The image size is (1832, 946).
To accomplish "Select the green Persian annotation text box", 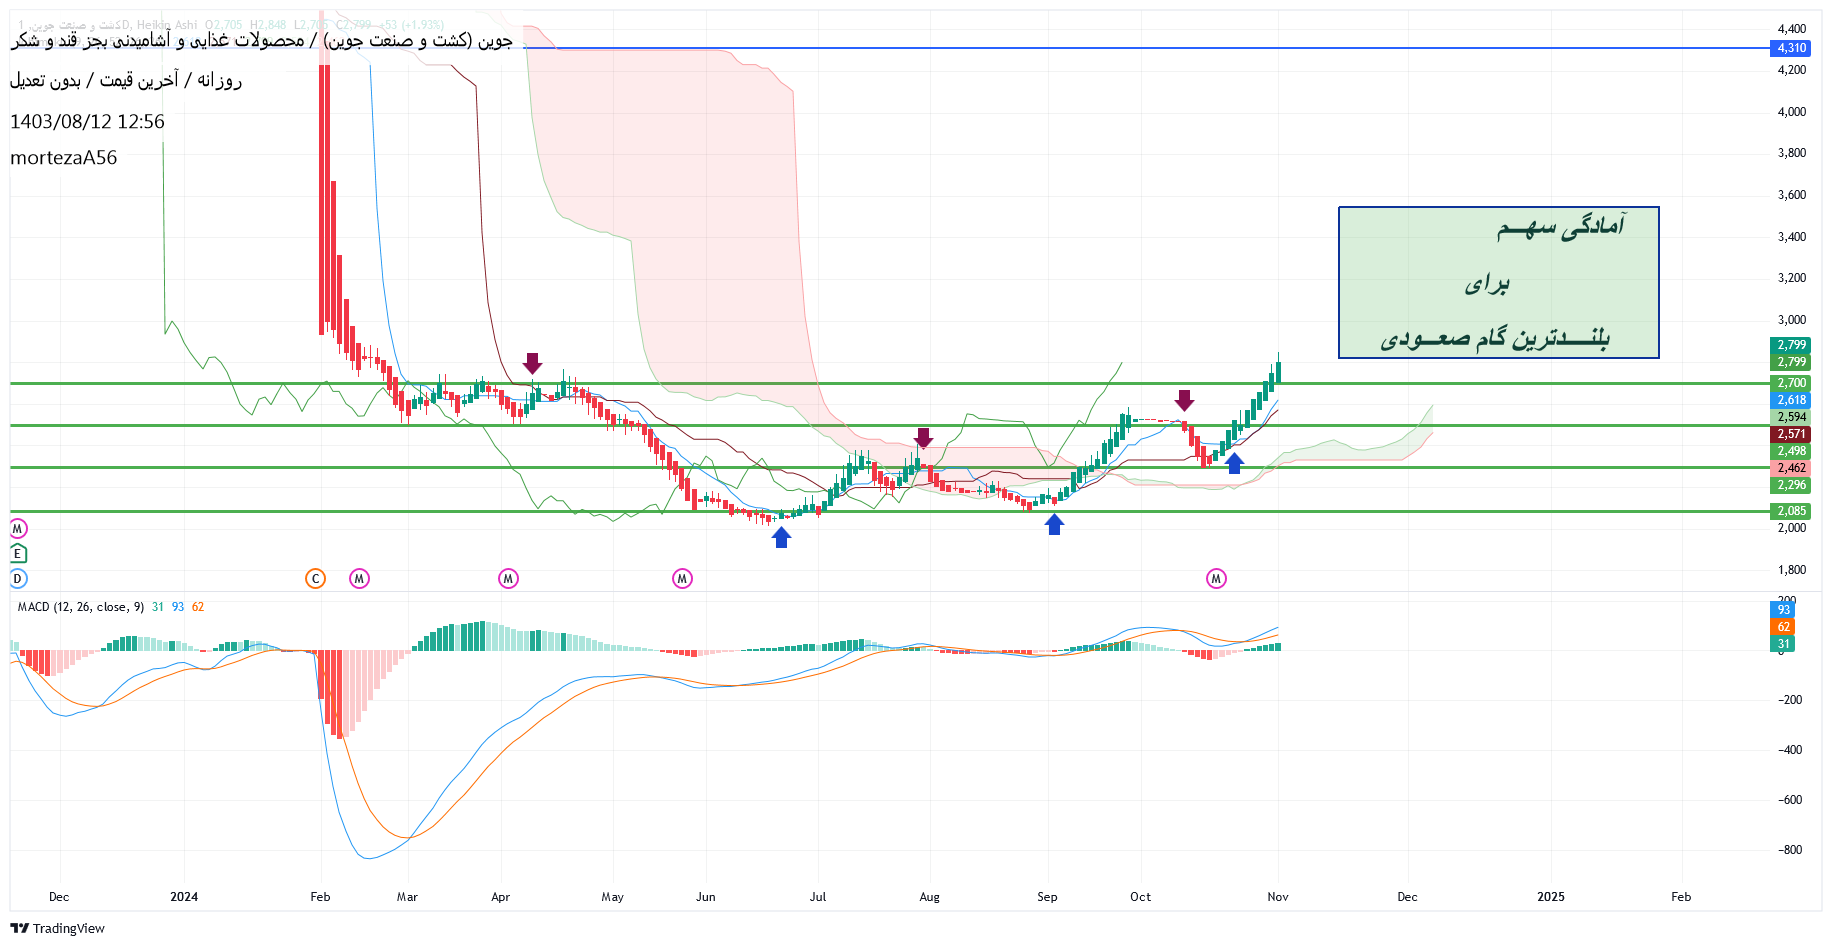I will [x=1498, y=282].
